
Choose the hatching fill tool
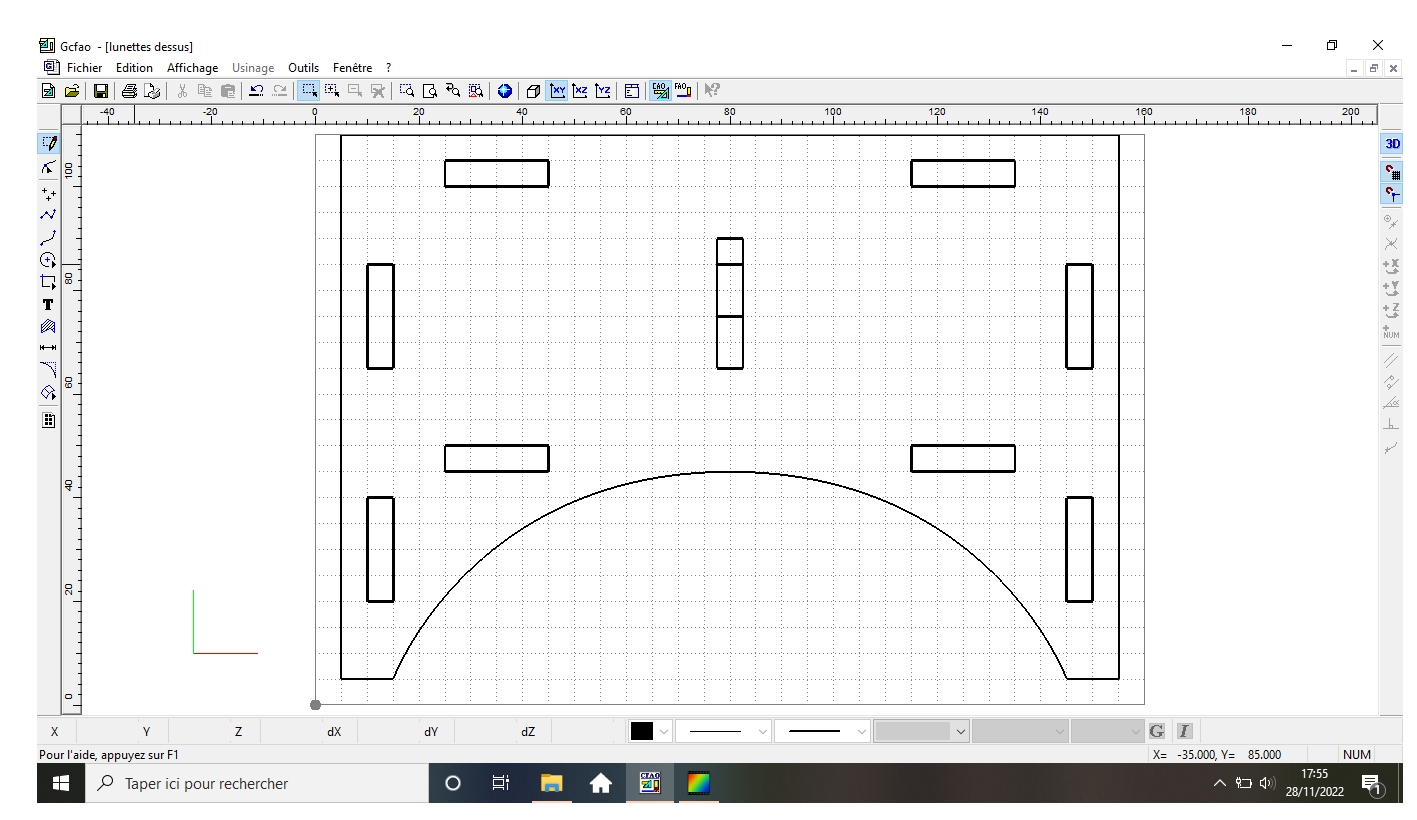(x=47, y=326)
